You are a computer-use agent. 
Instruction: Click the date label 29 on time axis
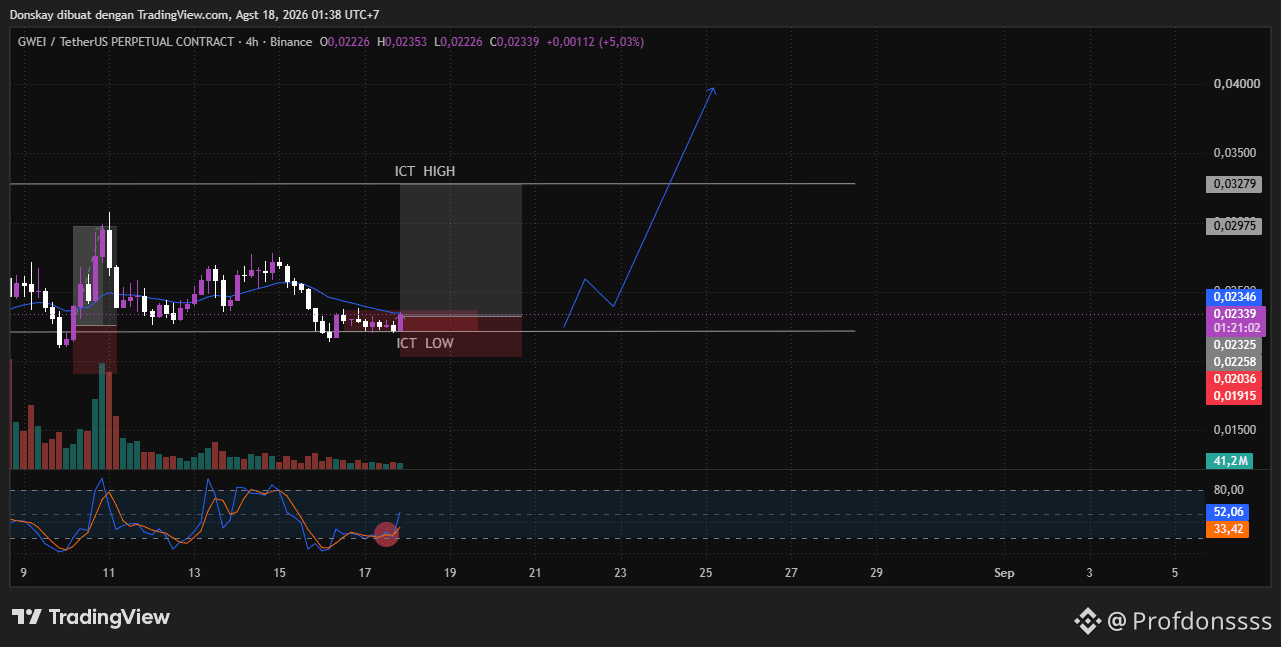877,573
